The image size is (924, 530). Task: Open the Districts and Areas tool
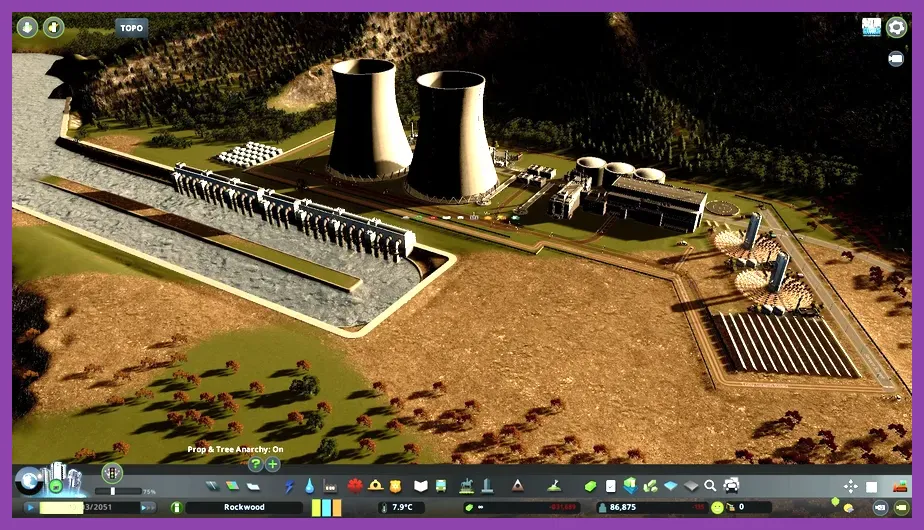tap(253, 486)
